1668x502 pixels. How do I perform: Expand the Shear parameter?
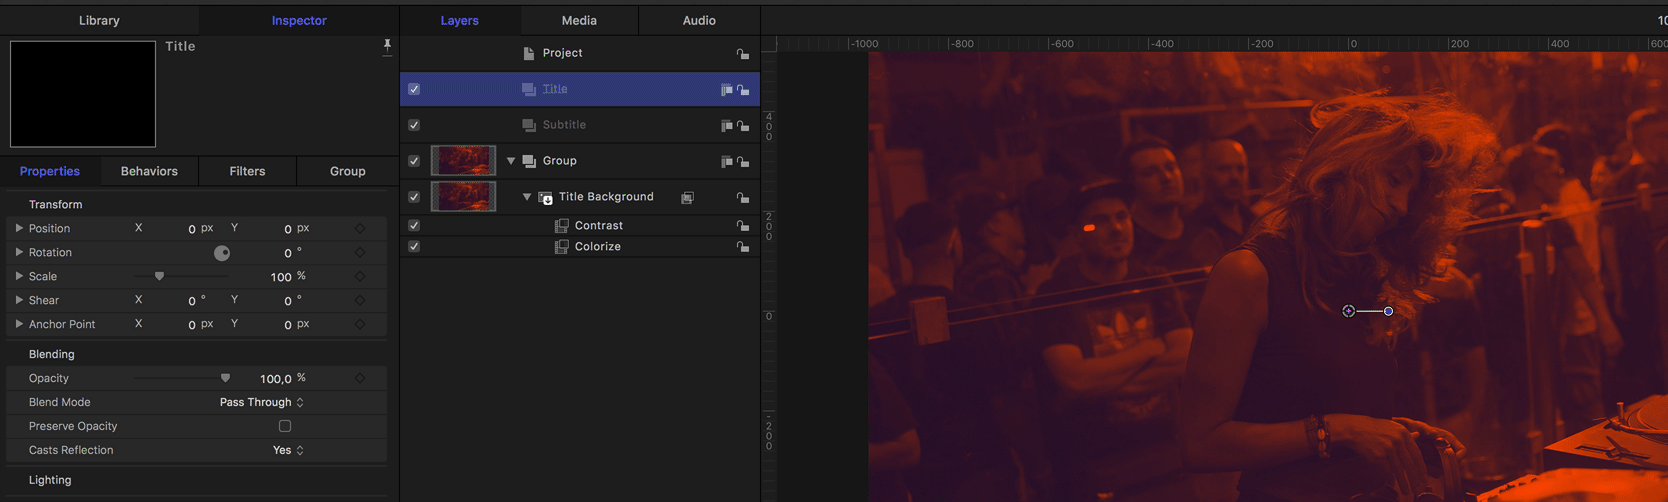point(19,300)
